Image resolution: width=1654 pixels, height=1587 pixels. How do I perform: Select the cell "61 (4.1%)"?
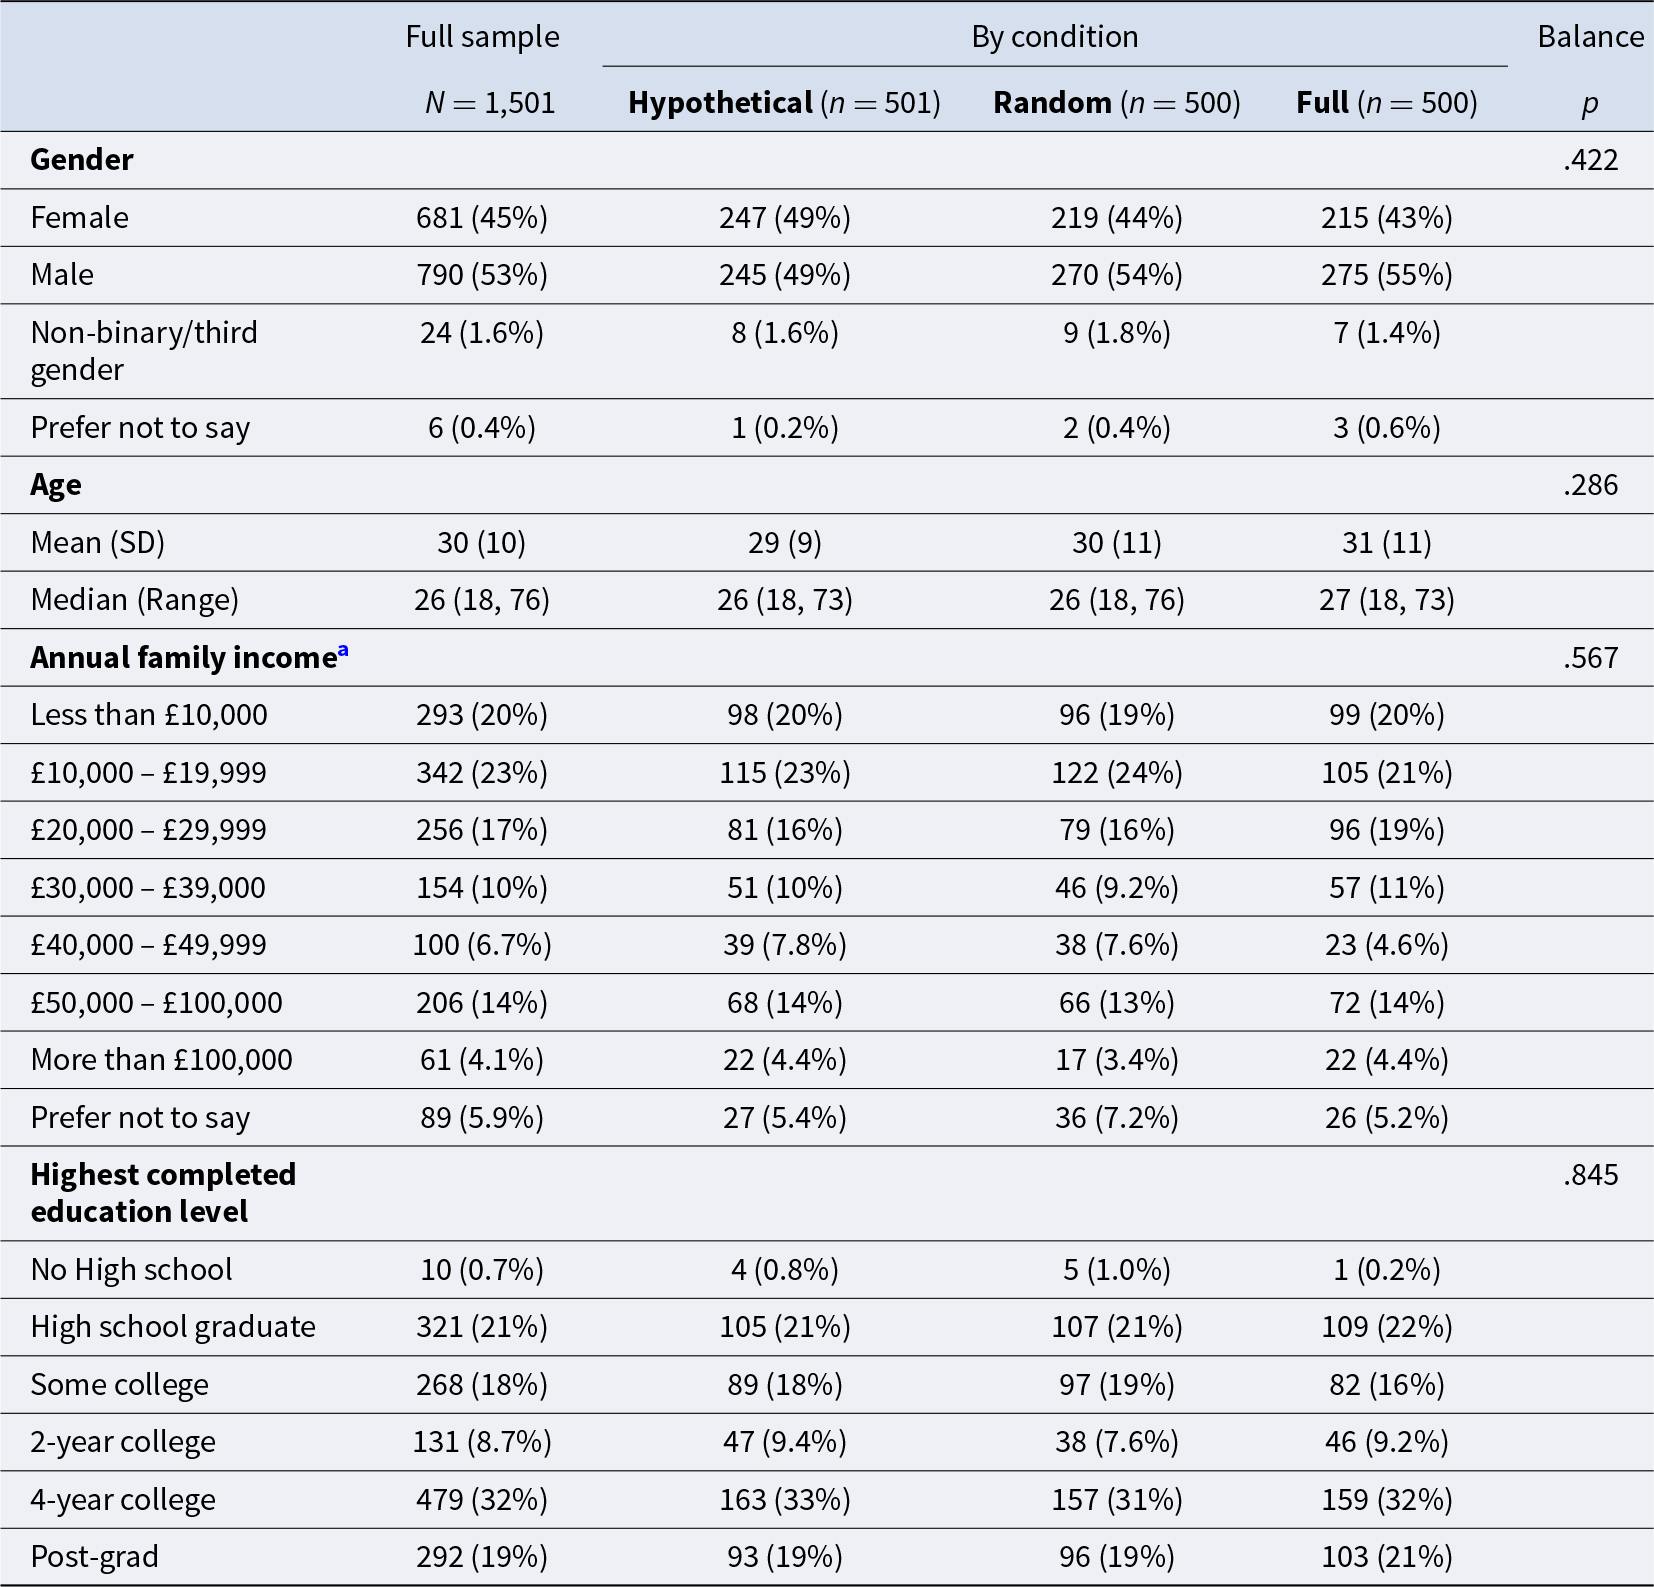[482, 1060]
